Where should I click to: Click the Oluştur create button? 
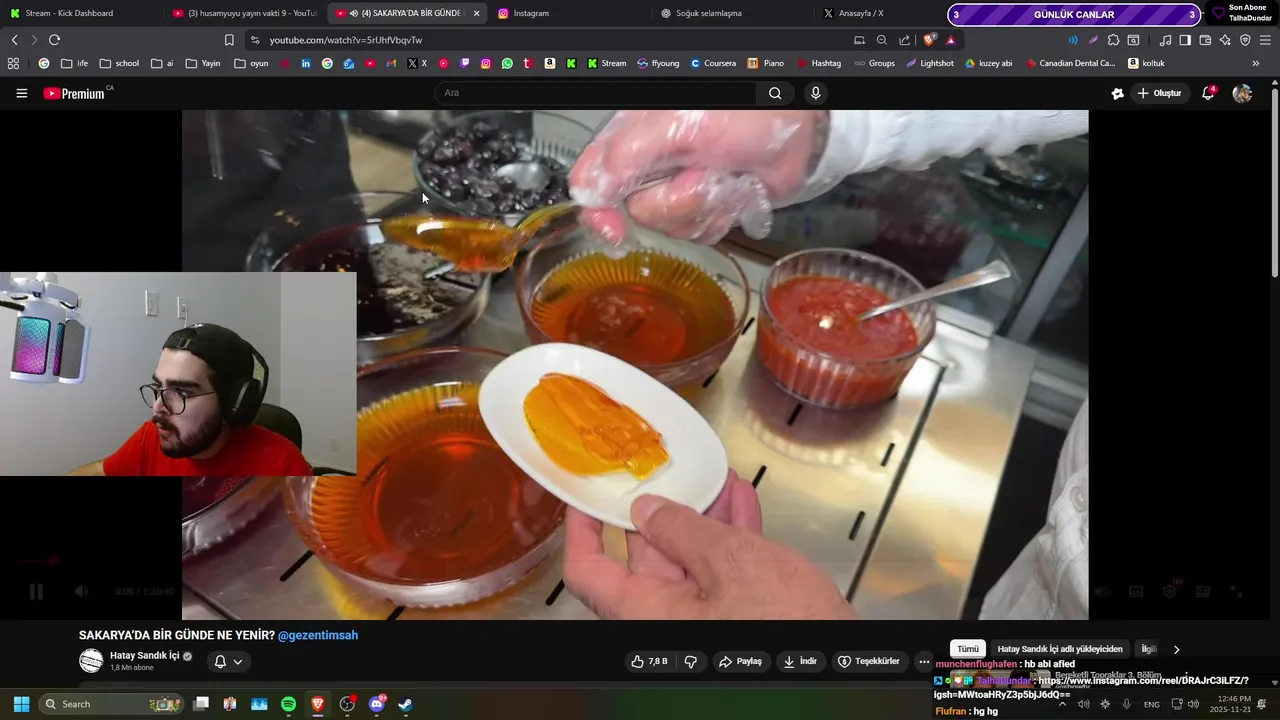[x=1159, y=93]
